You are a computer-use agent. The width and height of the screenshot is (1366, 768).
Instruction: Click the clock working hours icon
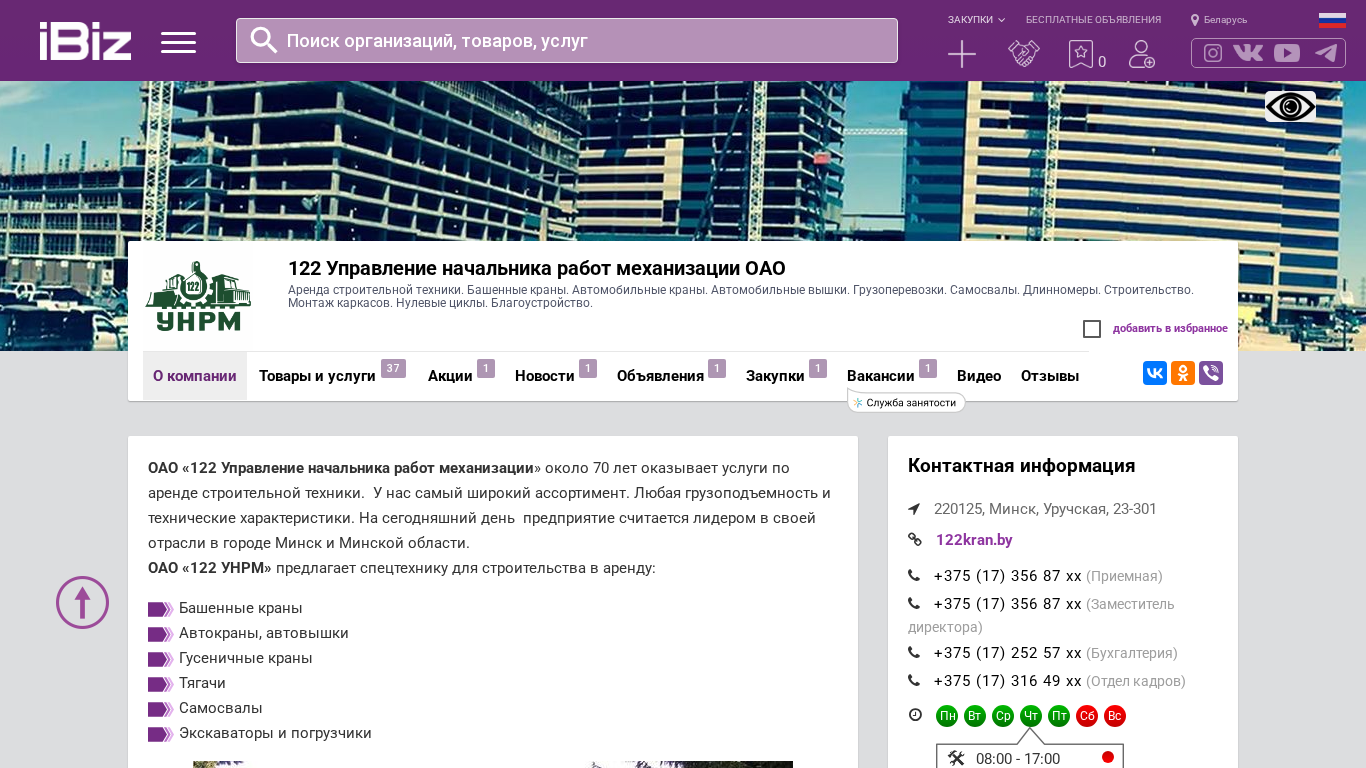pos(915,715)
